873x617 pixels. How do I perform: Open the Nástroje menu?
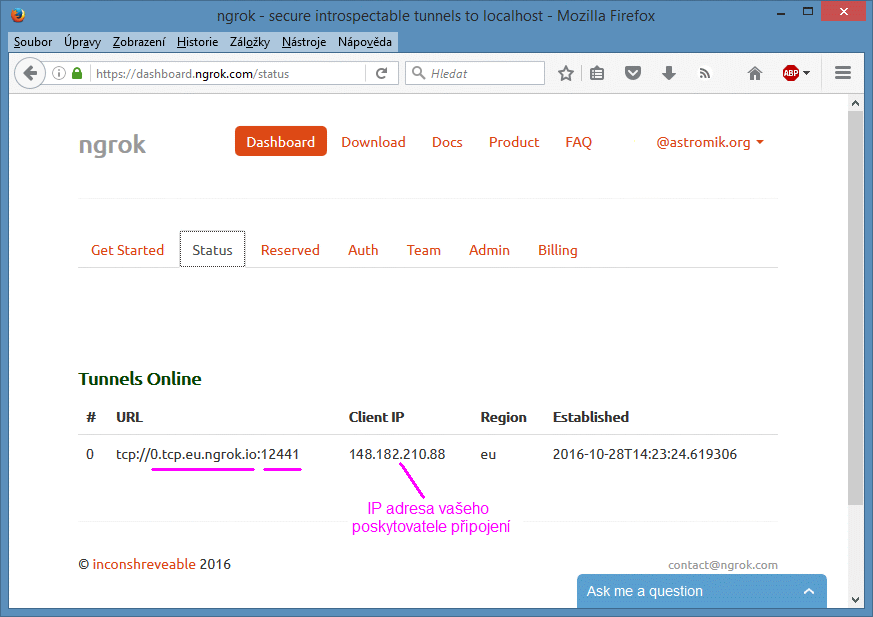click(x=303, y=42)
